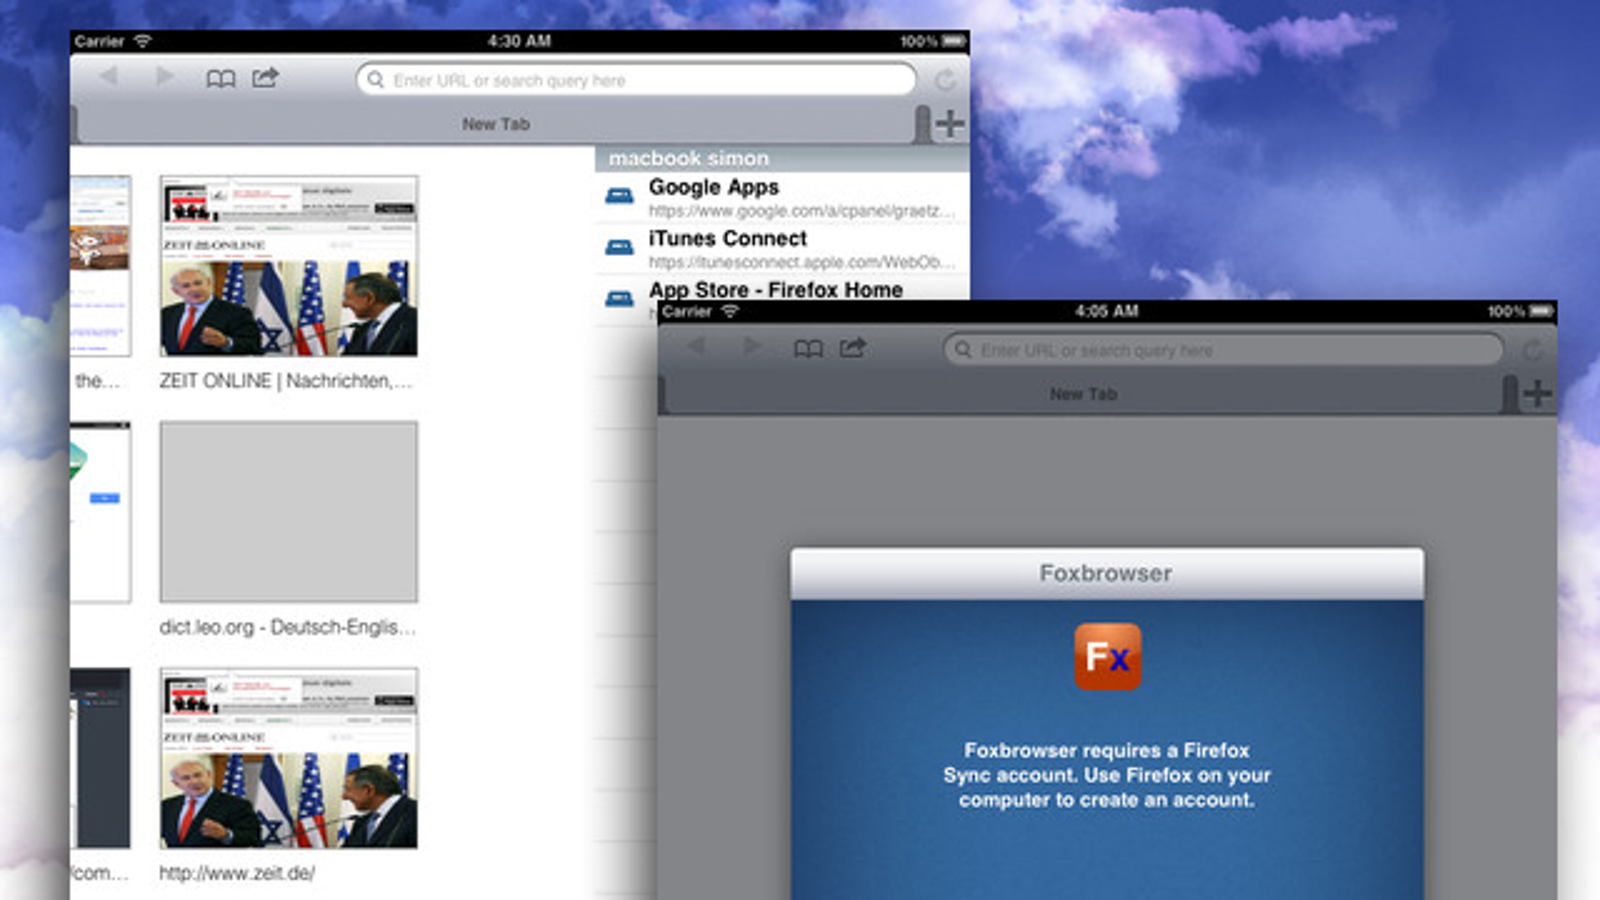The height and width of the screenshot is (900, 1600).
Task: Tap share icon in front window toolbar
Action: [853, 347]
